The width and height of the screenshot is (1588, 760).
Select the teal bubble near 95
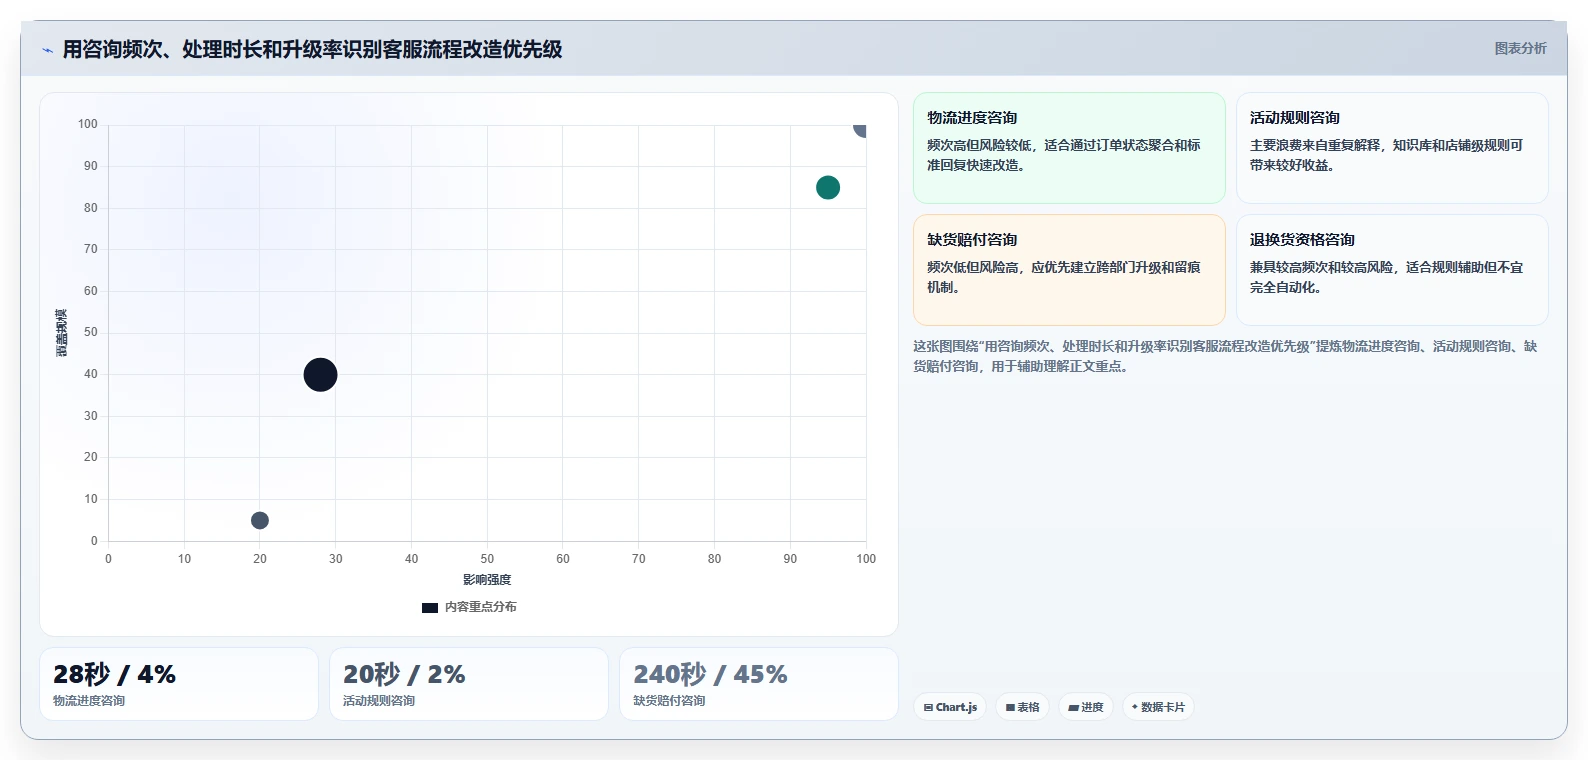coord(828,187)
